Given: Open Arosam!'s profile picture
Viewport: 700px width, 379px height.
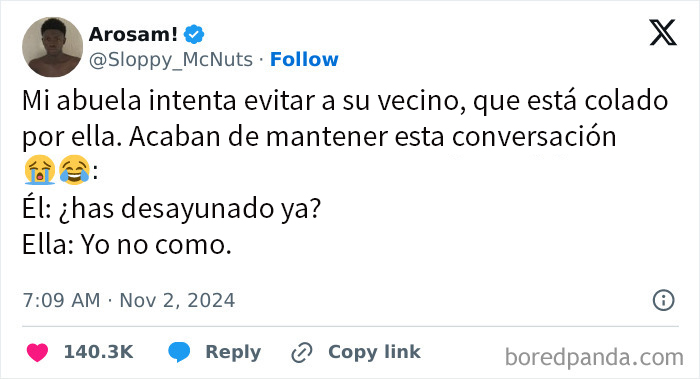Looking at the screenshot, I should (53, 47).
